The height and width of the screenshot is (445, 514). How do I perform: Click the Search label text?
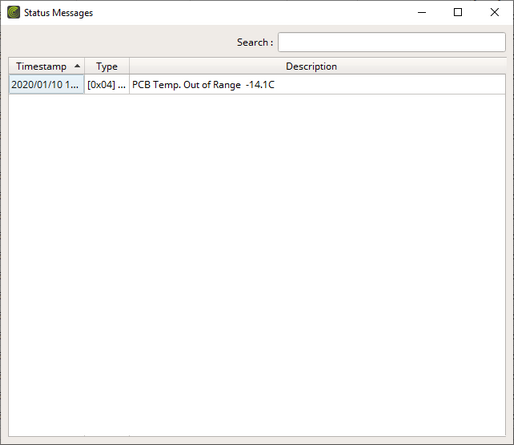pyautogui.click(x=255, y=42)
